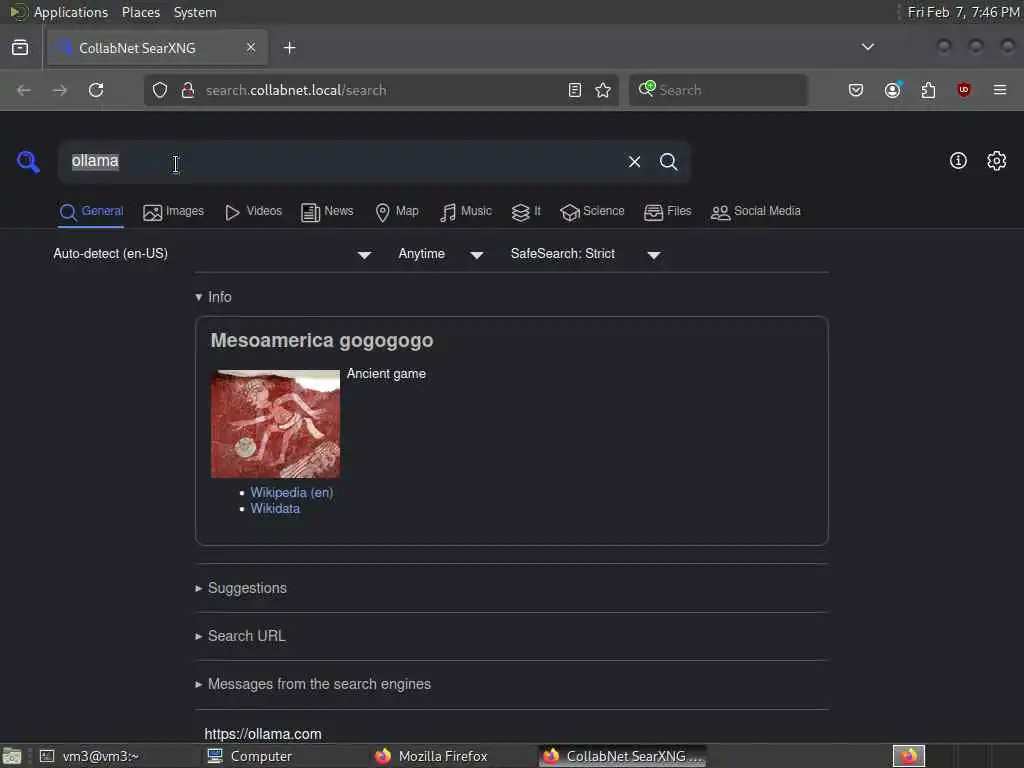This screenshot has width=1024, height=768.
Task: Open the Wikidata link
Action: click(x=275, y=509)
